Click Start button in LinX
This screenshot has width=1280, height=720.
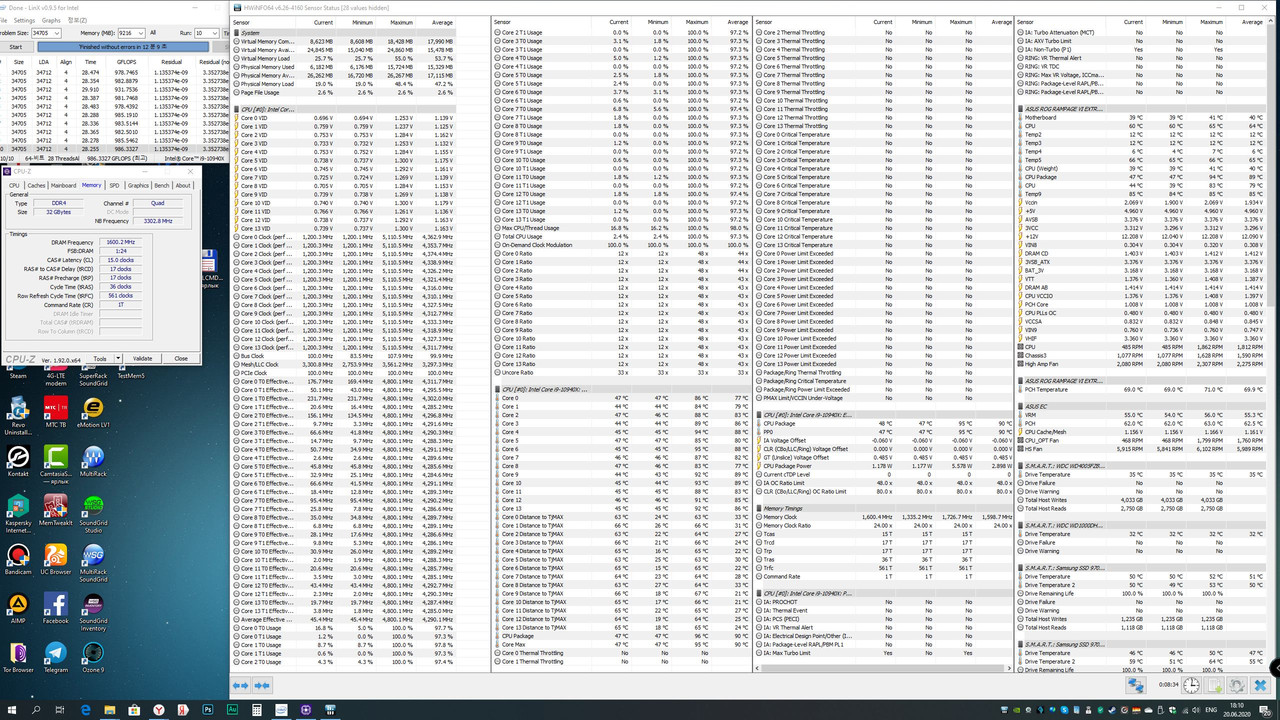[16, 47]
